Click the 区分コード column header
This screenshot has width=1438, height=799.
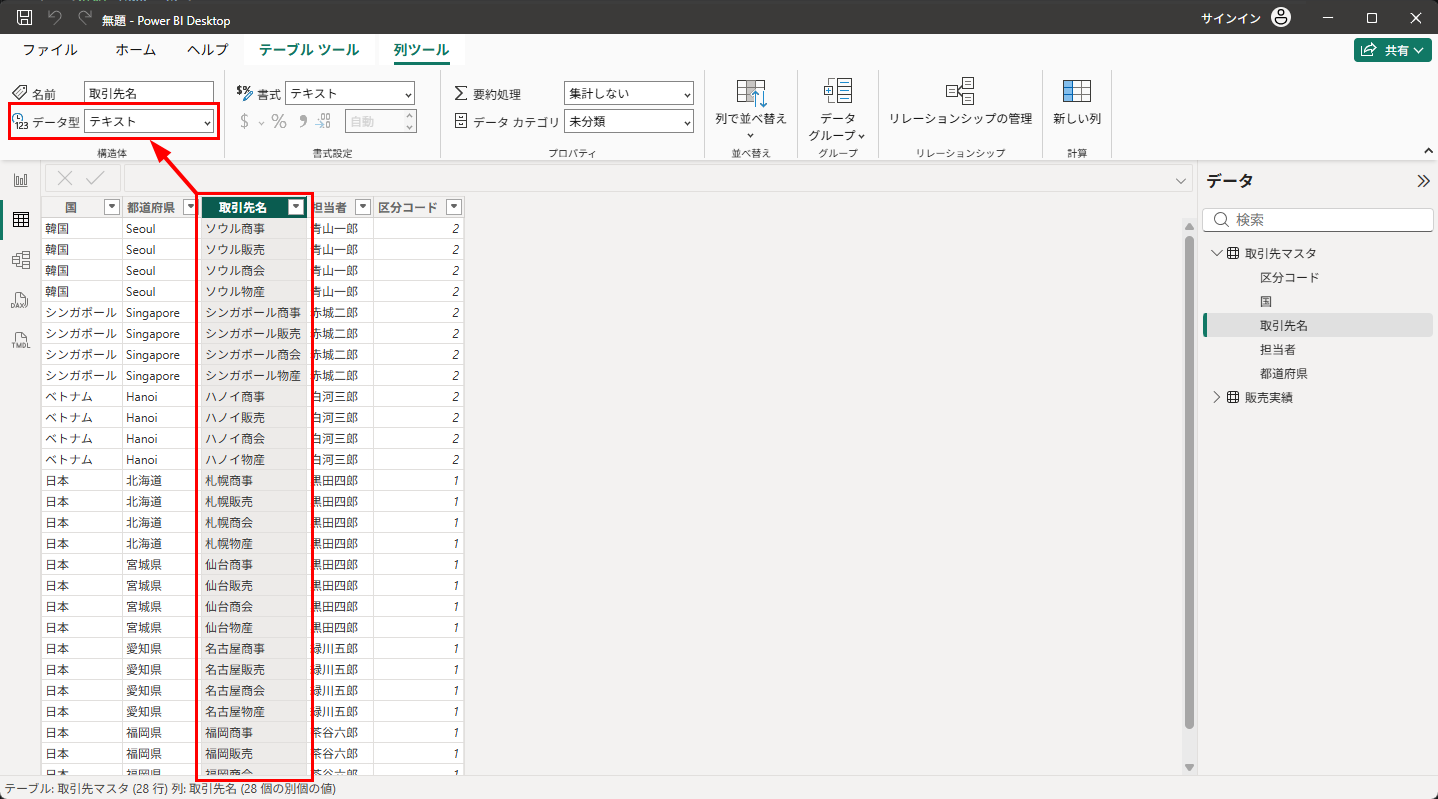(x=408, y=207)
